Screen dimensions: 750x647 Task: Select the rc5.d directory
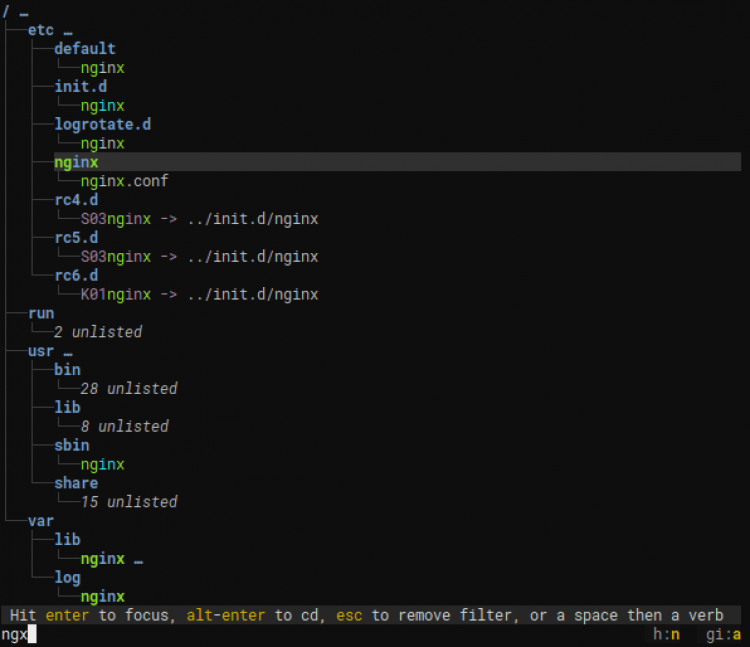[x=76, y=238]
